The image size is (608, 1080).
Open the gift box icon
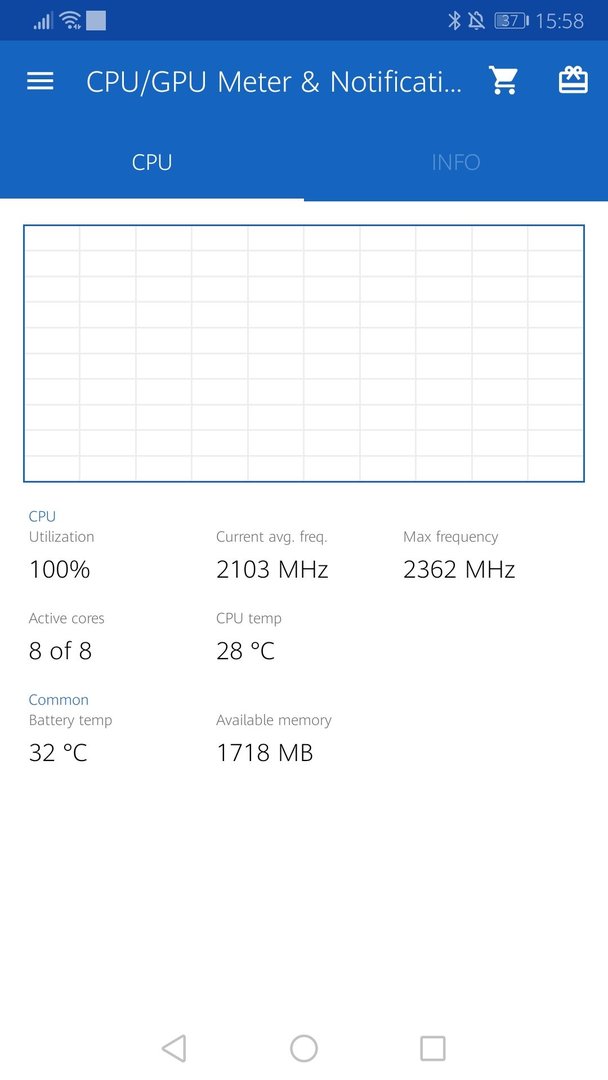tap(573, 80)
